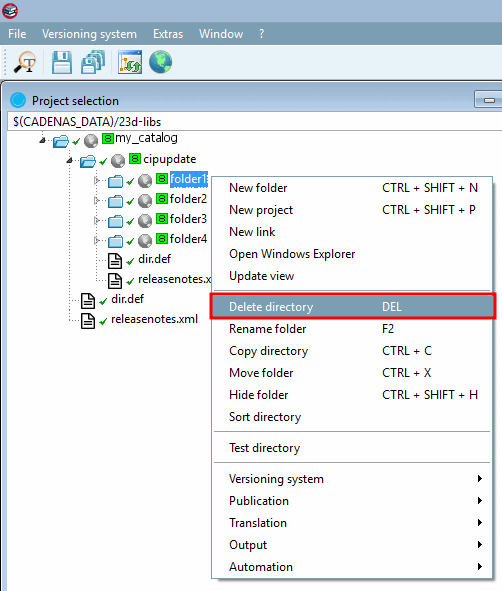Image resolution: width=502 pixels, height=591 pixels.
Task: Click the green 8 badge next to folder3
Action: 162,218
